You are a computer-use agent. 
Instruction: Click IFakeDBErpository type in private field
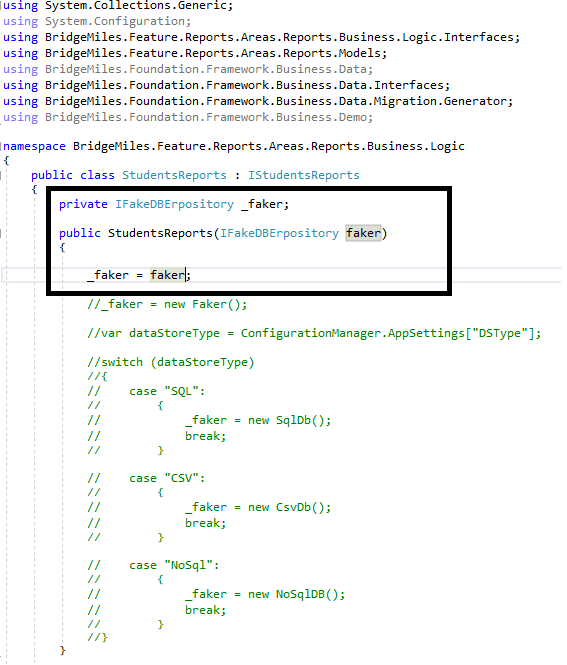click(174, 204)
